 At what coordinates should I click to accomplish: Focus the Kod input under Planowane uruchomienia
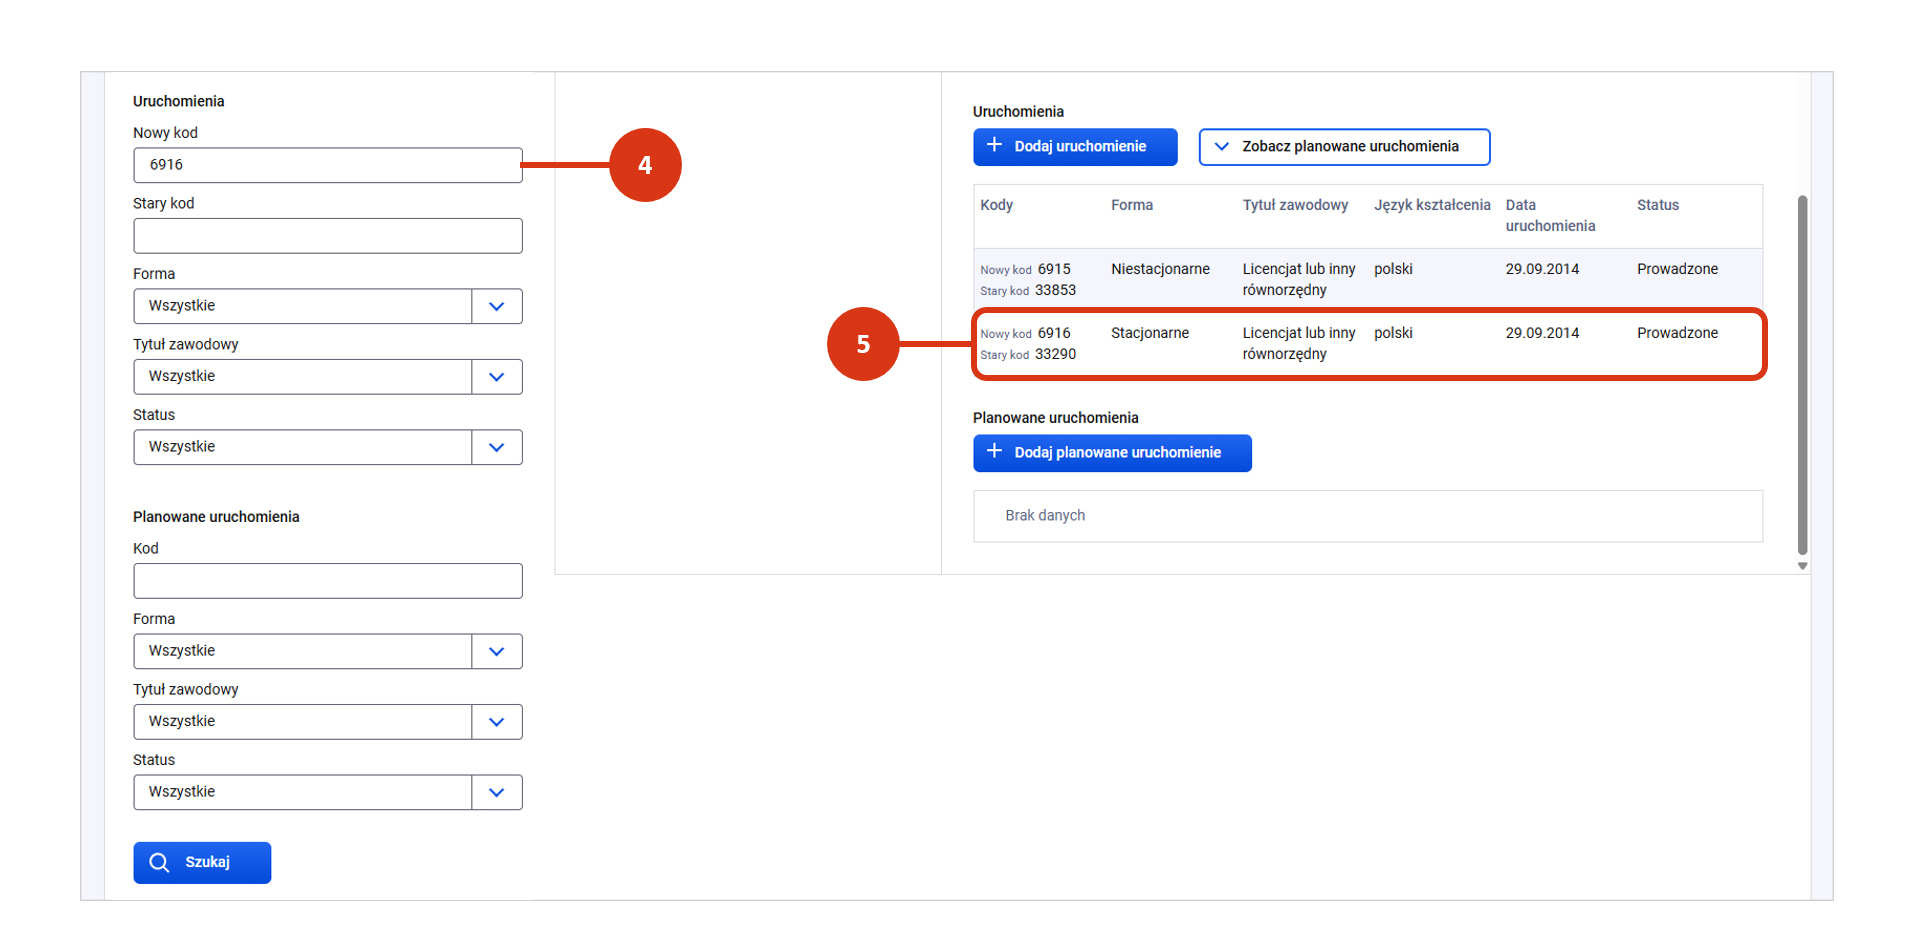(x=327, y=581)
